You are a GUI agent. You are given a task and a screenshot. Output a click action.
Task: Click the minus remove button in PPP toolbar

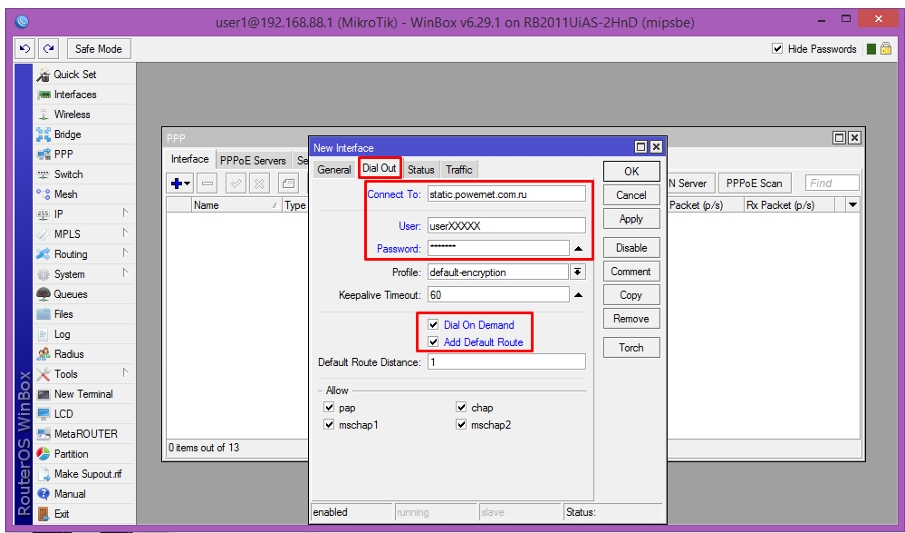tap(207, 184)
